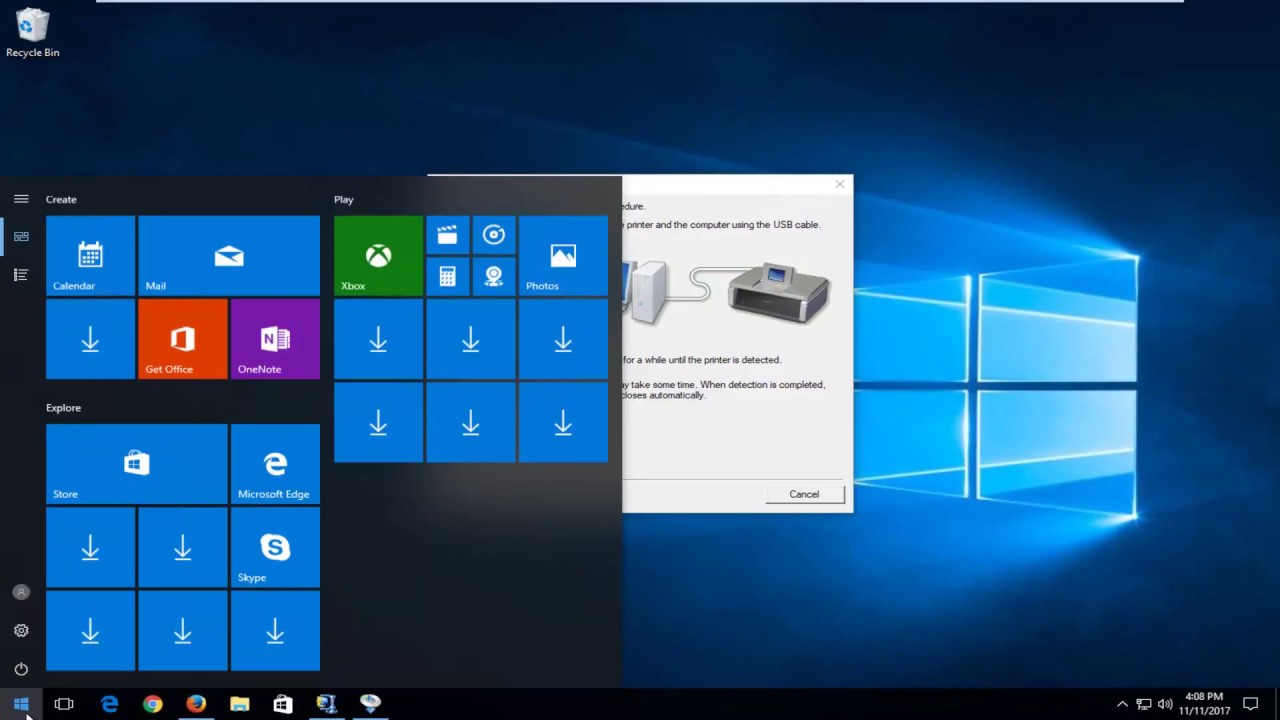Open the Calendar tile
1280x720 pixels.
[90, 255]
